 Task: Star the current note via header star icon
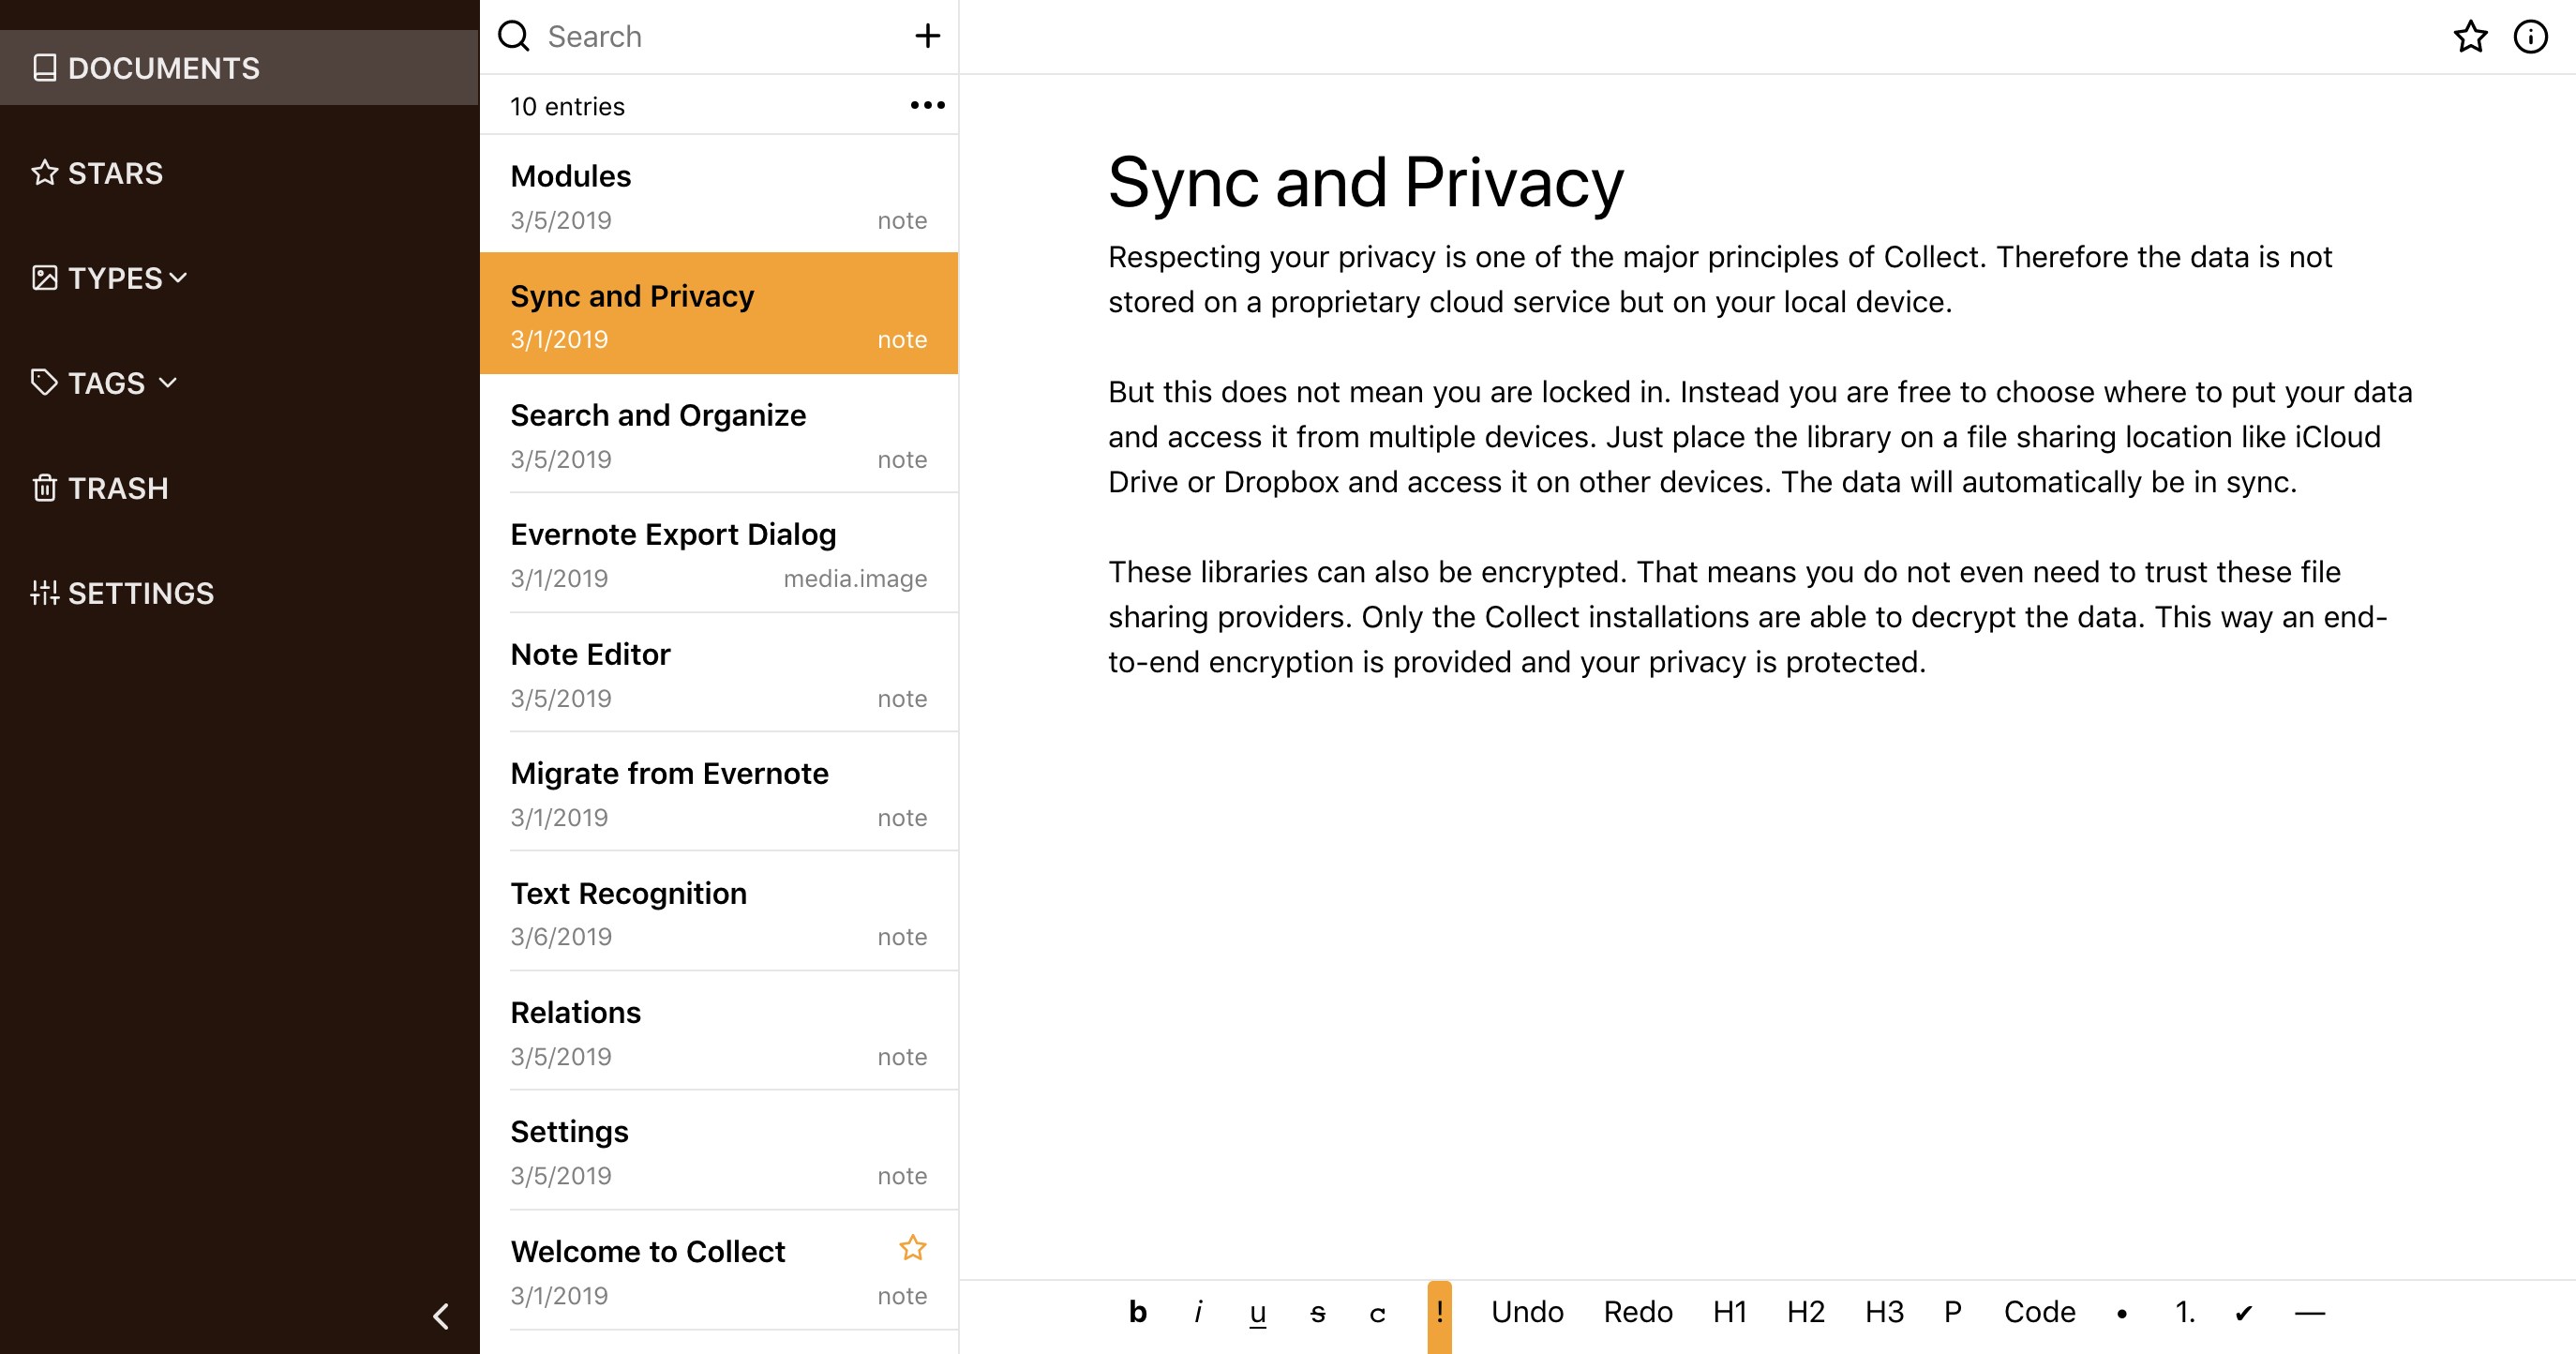pyautogui.click(x=2470, y=37)
